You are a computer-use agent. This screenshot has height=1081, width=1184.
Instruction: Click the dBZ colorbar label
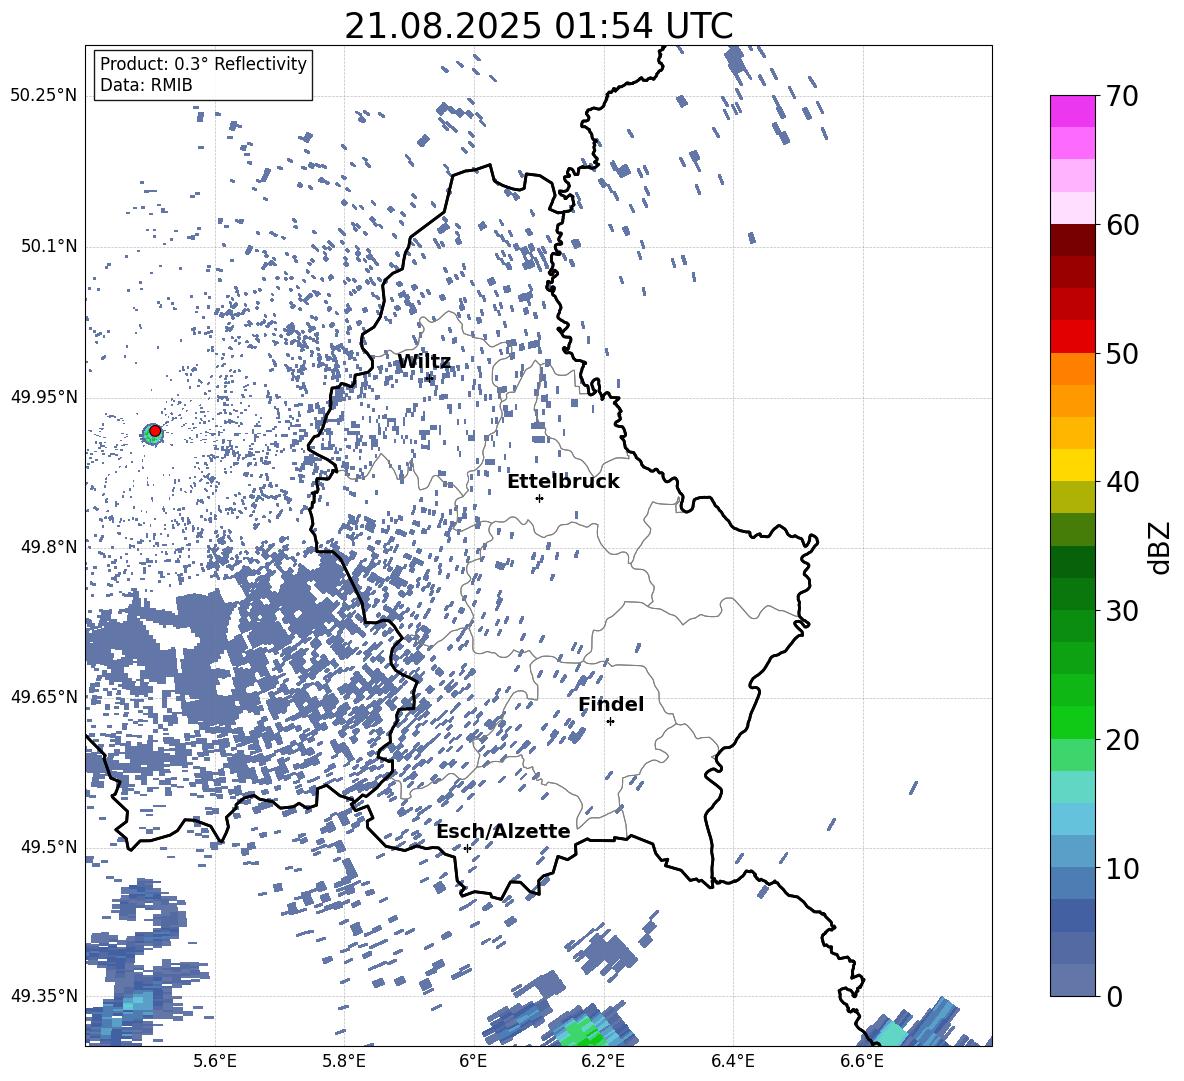[x=1161, y=547]
